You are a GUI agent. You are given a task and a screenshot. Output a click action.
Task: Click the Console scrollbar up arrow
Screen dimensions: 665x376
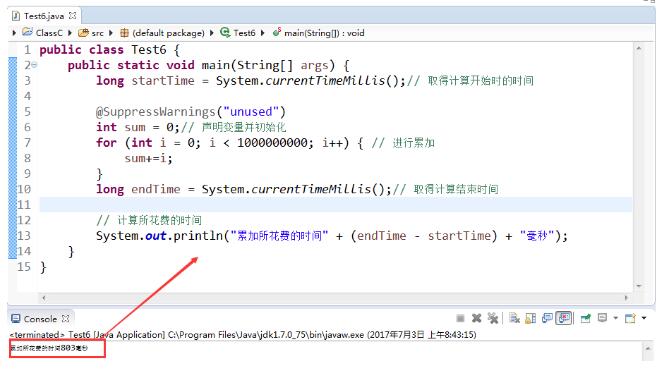click(648, 348)
